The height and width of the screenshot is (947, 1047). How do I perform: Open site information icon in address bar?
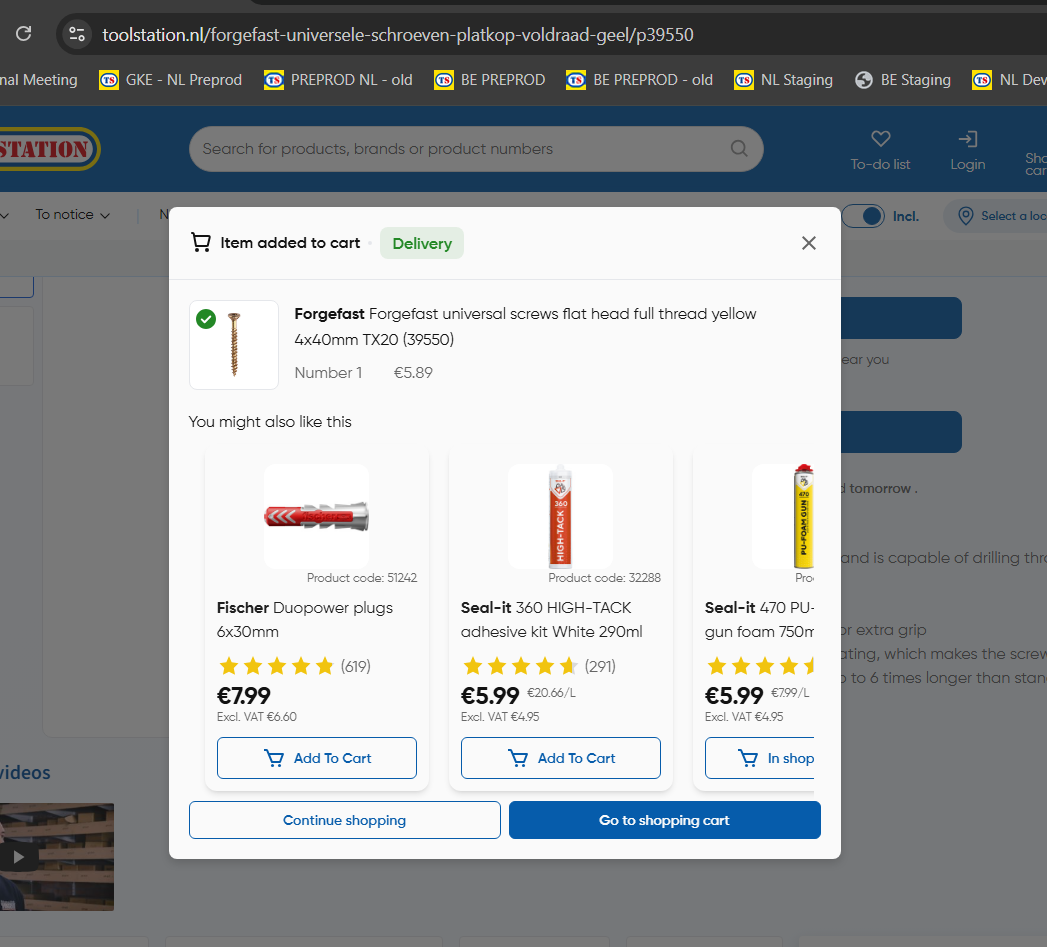tap(77, 34)
